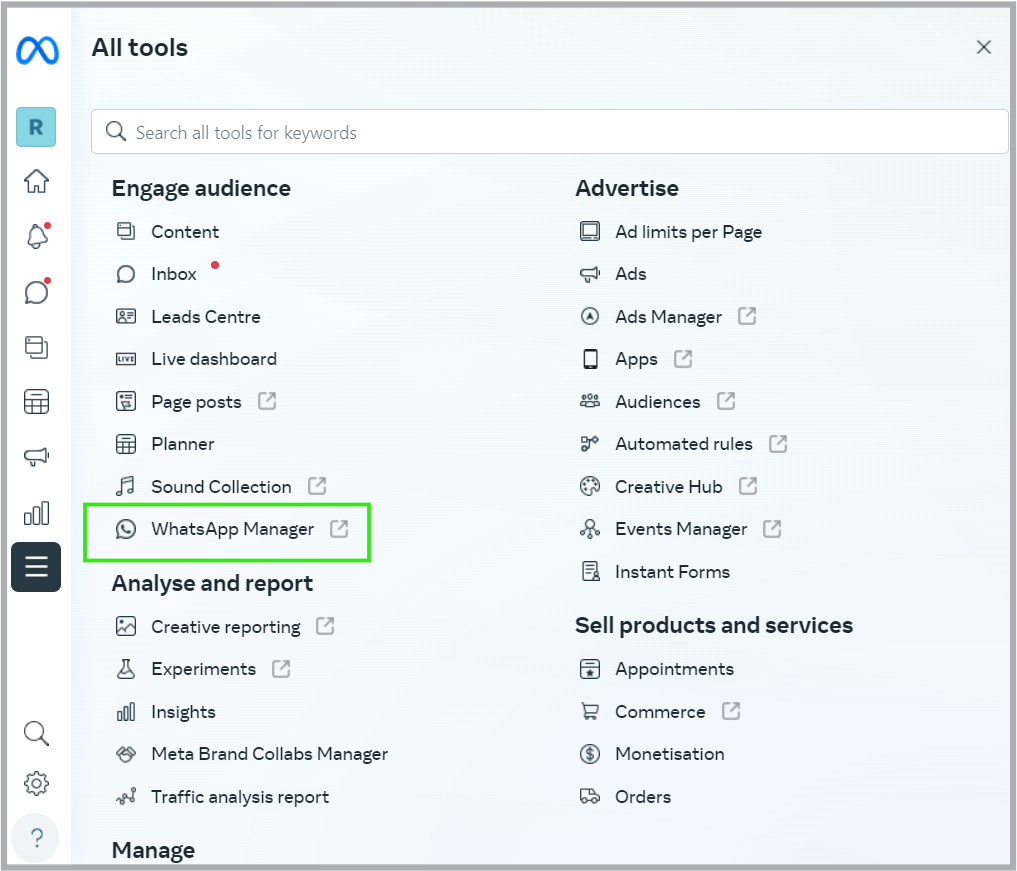Viewport: 1017px width, 871px height.
Task: Click the Orders truck icon
Action: tap(590, 796)
